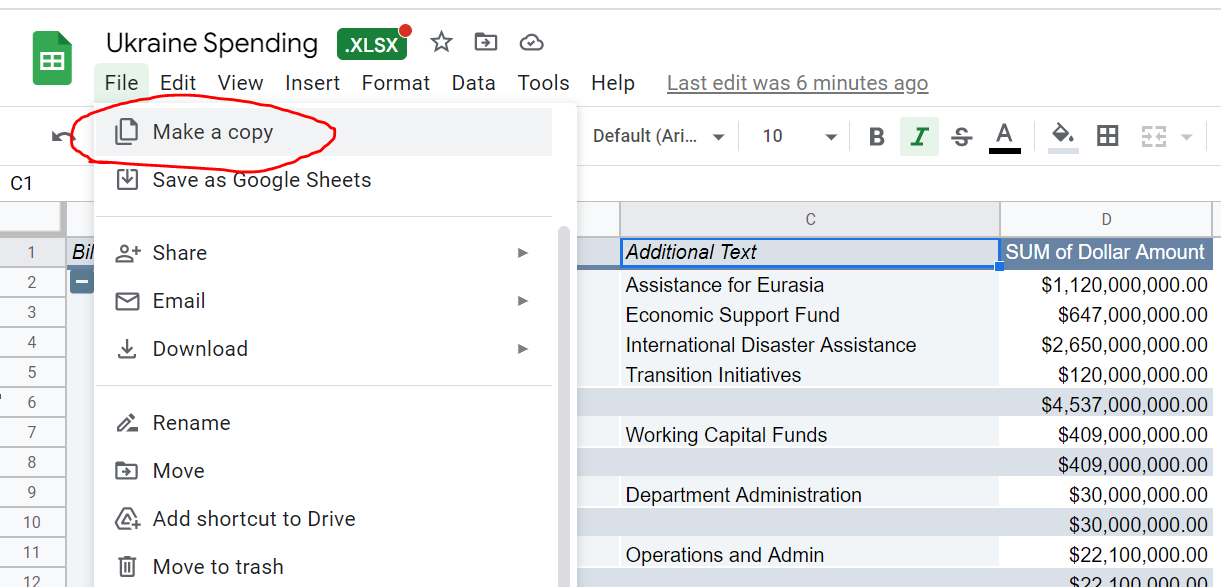Choose Move in the File menu
Screen dimensions: 1221x587
(324, 471)
